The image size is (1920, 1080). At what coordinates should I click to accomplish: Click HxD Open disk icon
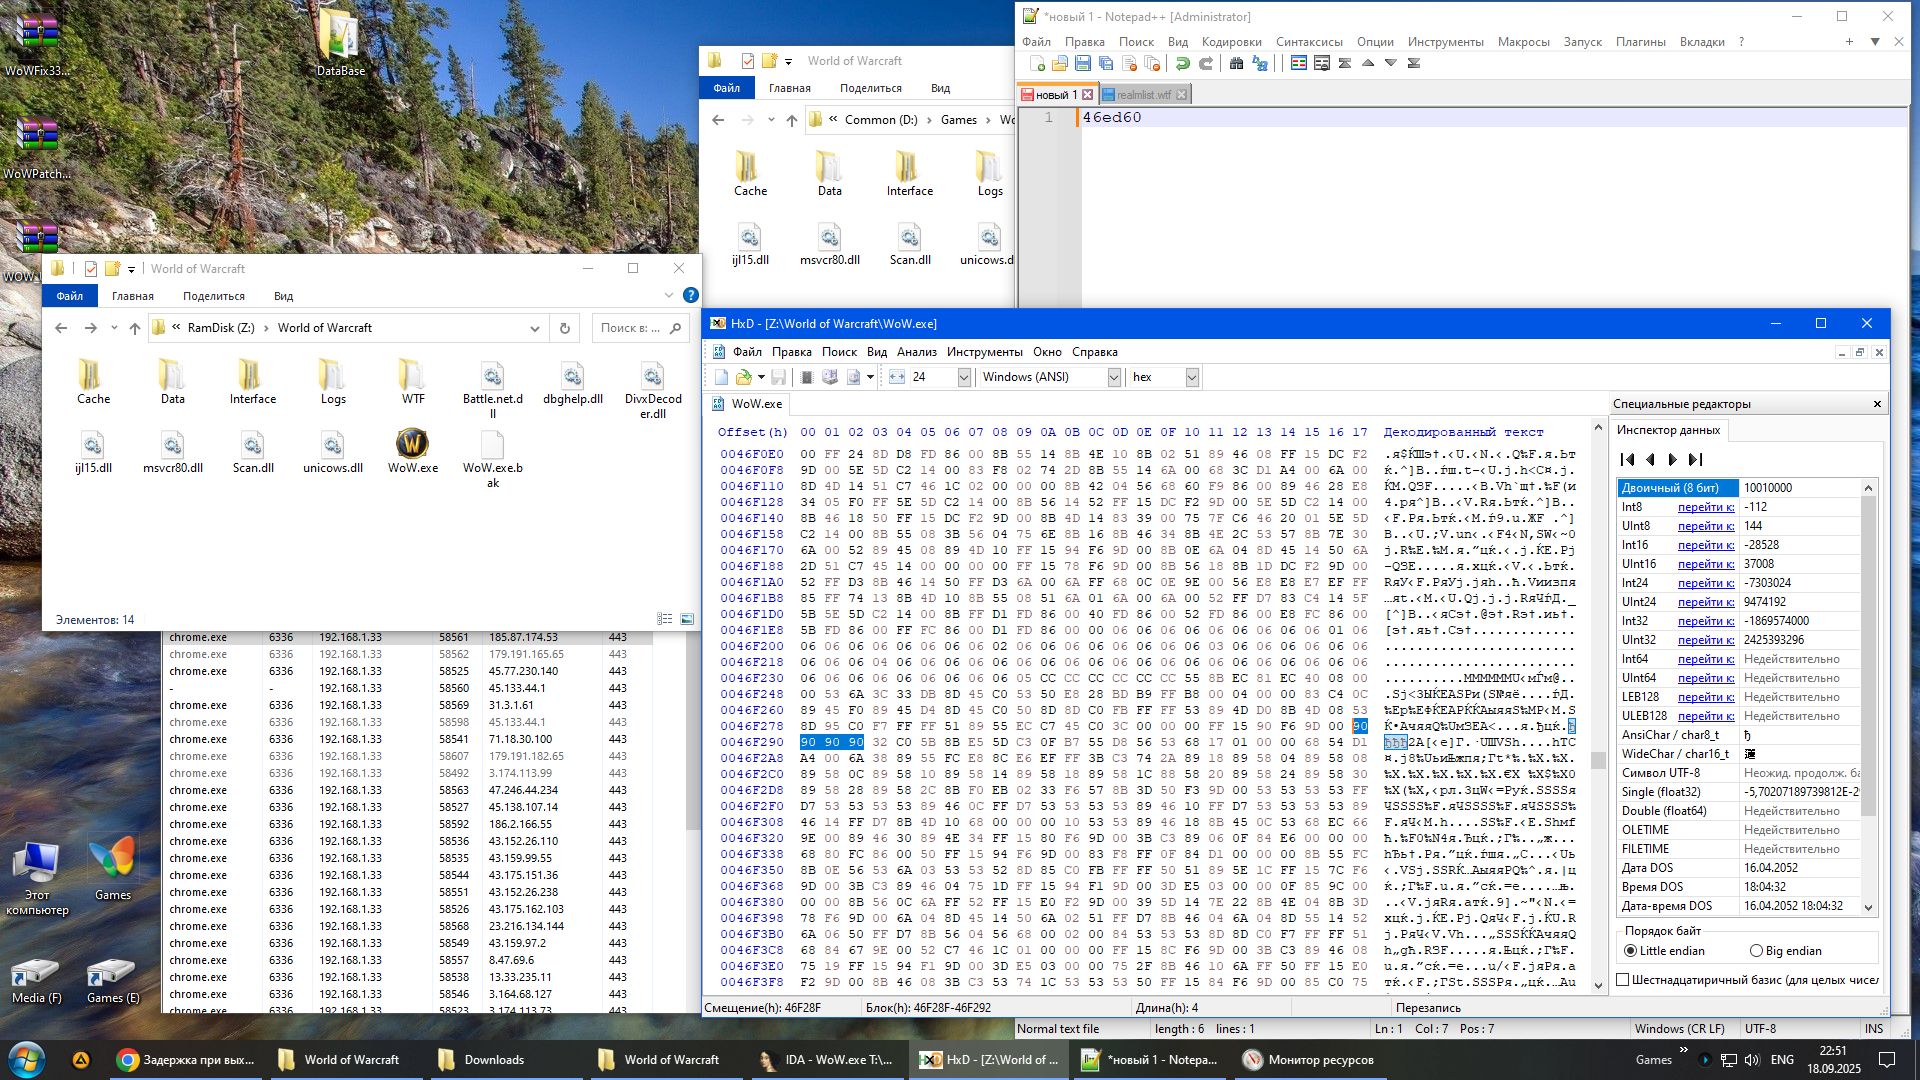click(829, 377)
